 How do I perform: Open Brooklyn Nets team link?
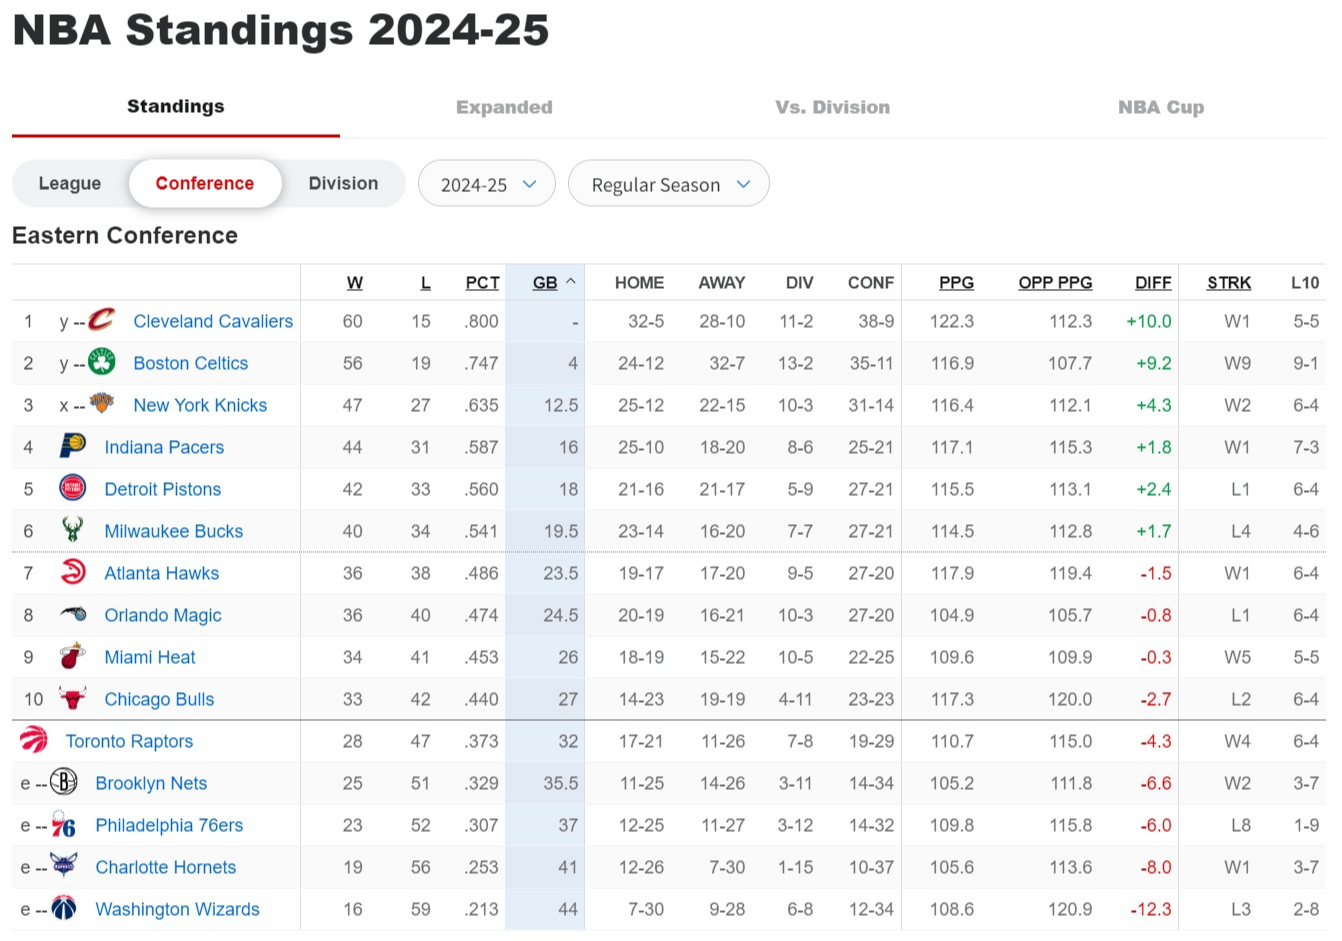tap(151, 783)
